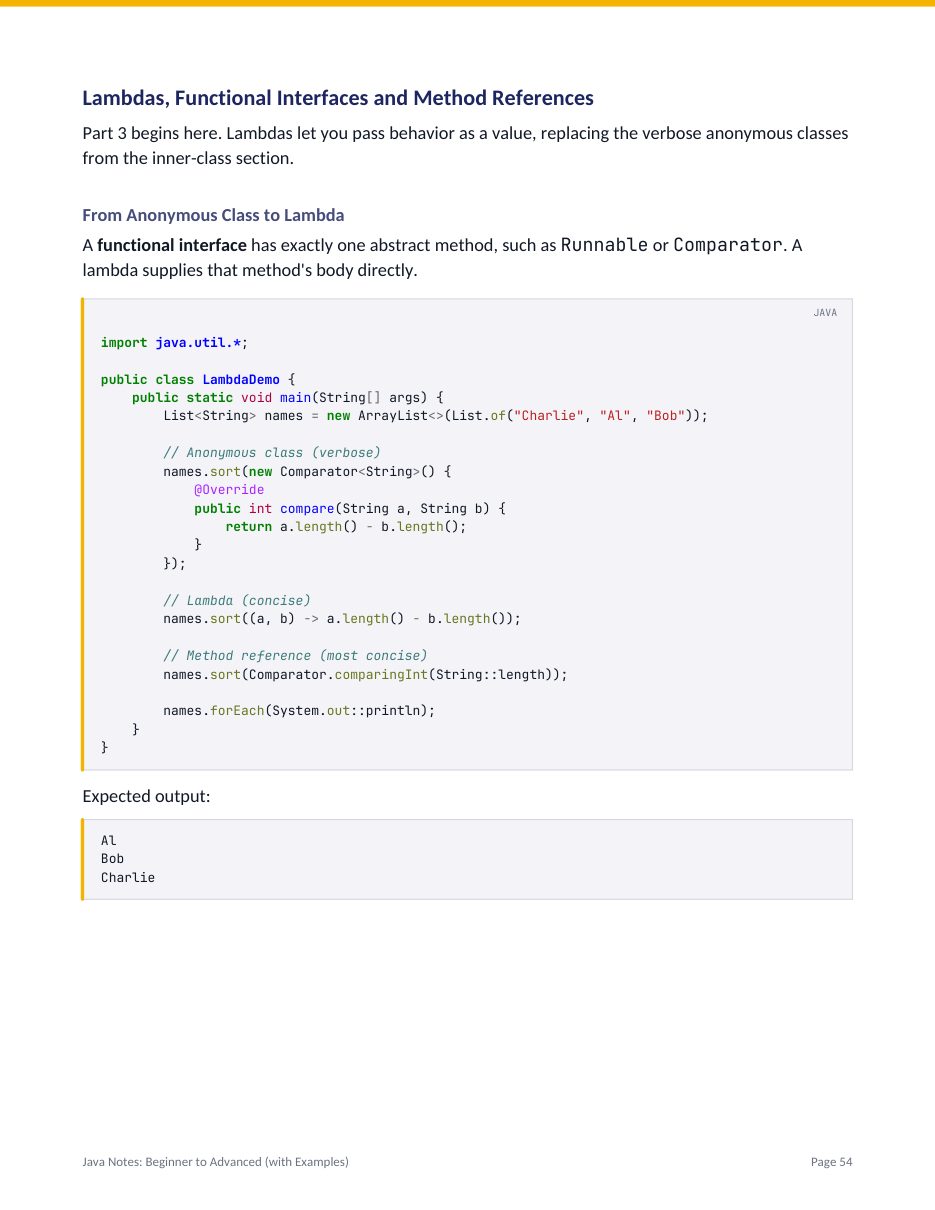Click the output line 'Al'

pyautogui.click(x=109, y=841)
